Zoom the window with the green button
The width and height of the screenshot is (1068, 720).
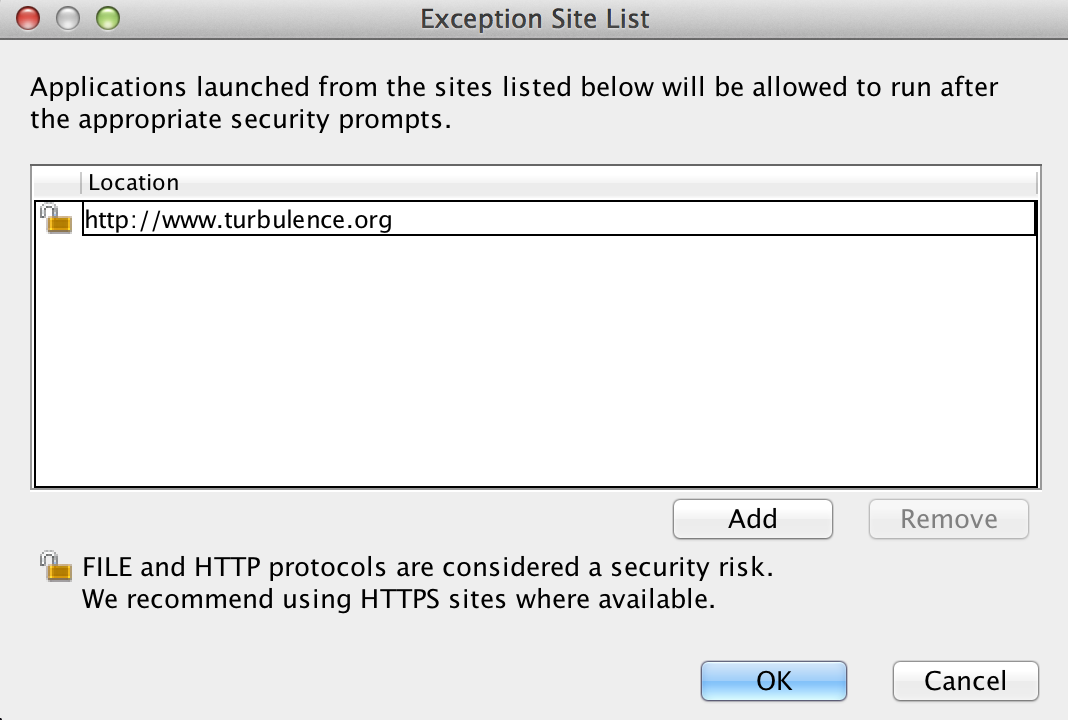108,18
